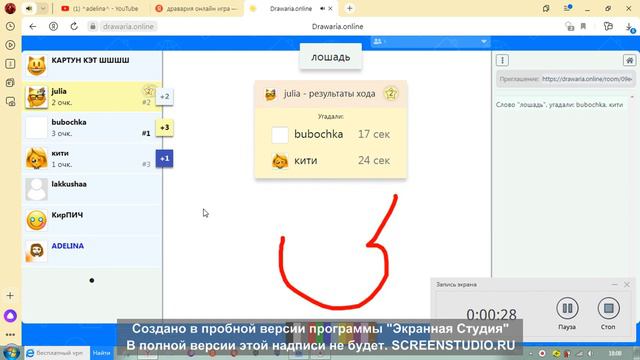Click the КАРТУН КЭТ cat avatar
Viewport: 640px width, 360px height.
coord(36,66)
